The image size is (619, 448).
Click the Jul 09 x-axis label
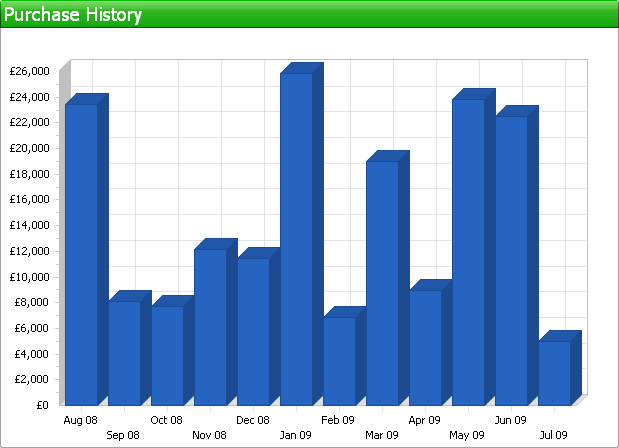click(x=553, y=435)
